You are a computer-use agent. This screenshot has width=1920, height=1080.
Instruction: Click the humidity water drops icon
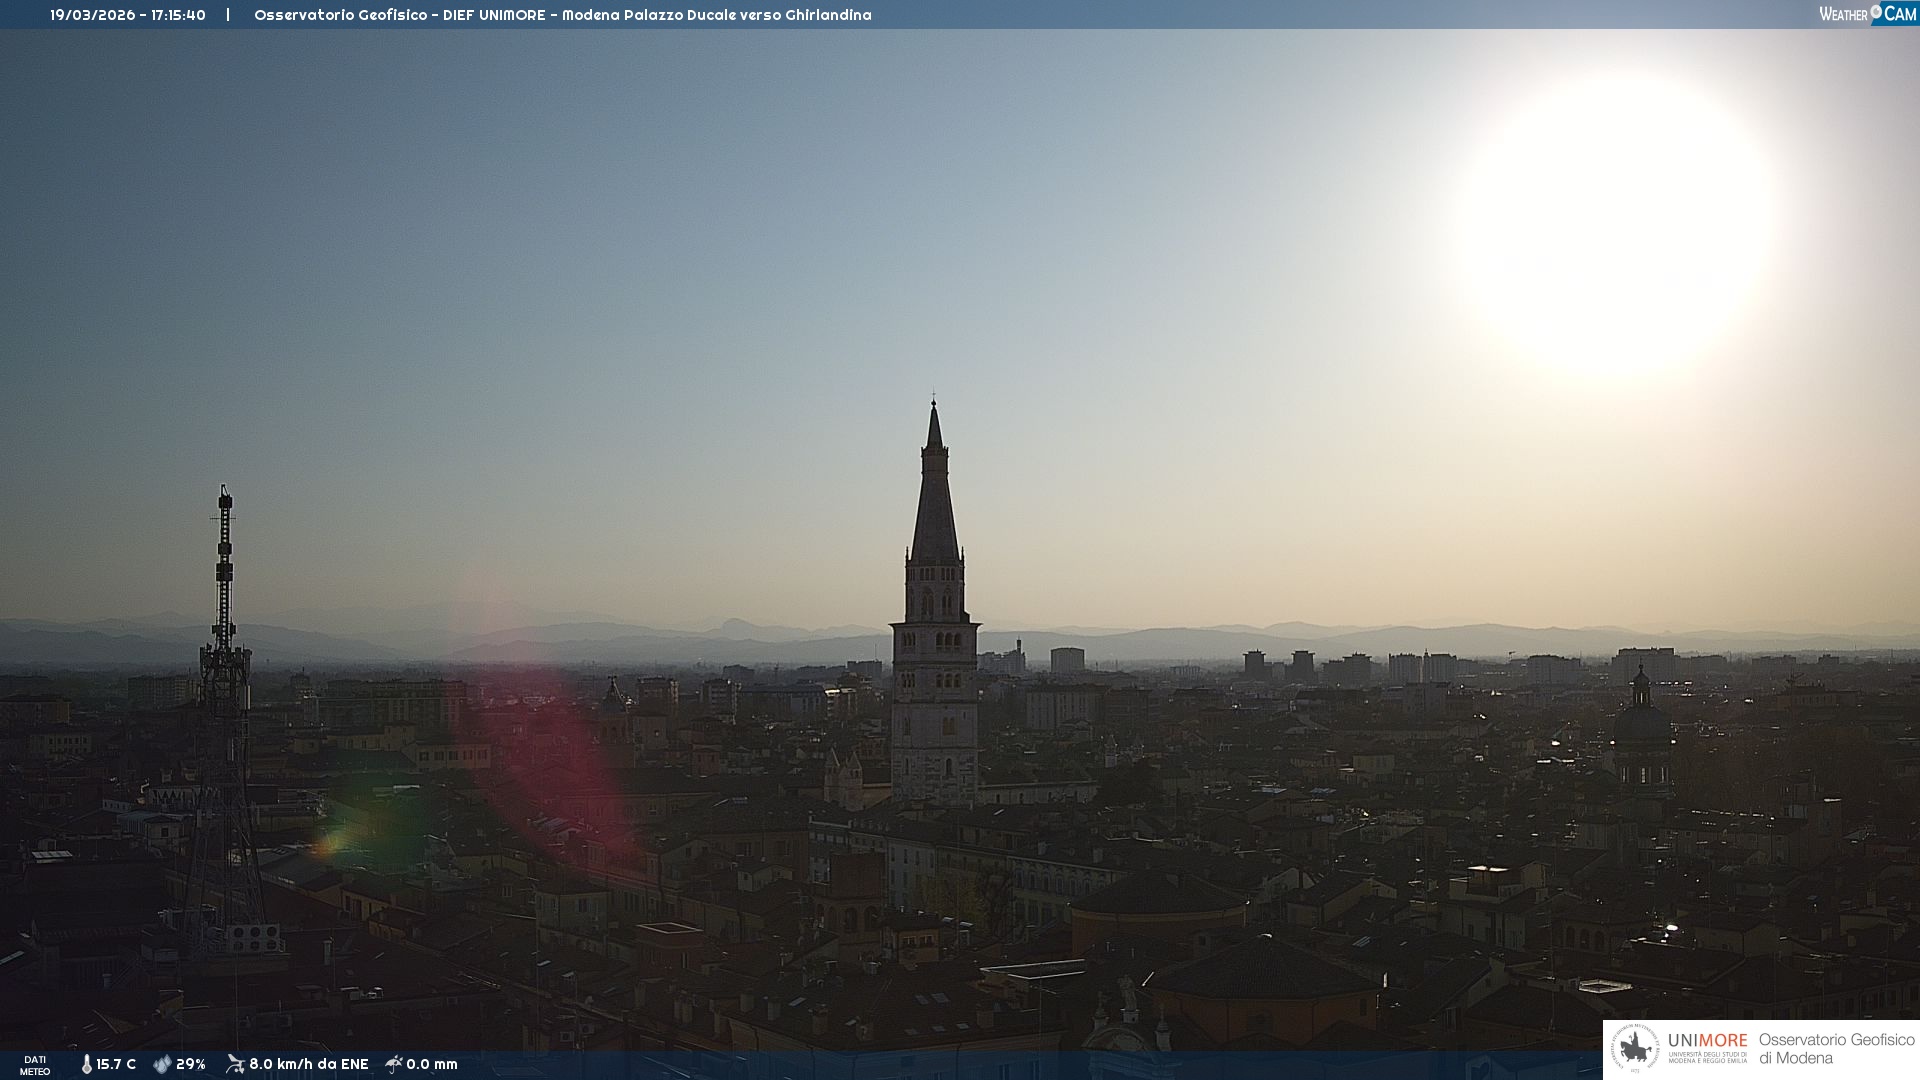click(162, 1064)
